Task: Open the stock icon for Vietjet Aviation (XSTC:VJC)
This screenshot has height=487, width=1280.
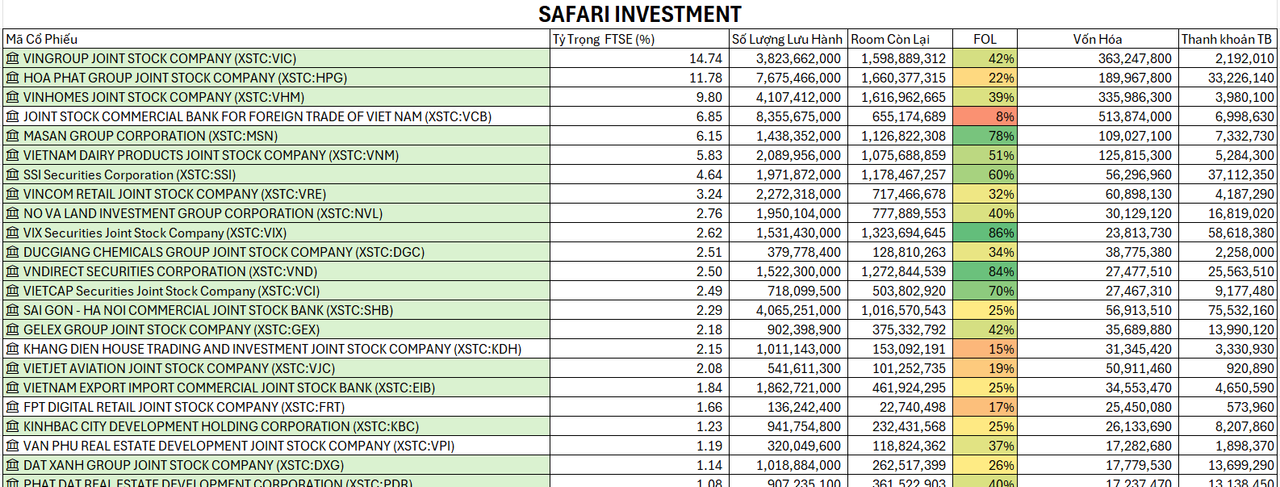Action: (x=13, y=368)
